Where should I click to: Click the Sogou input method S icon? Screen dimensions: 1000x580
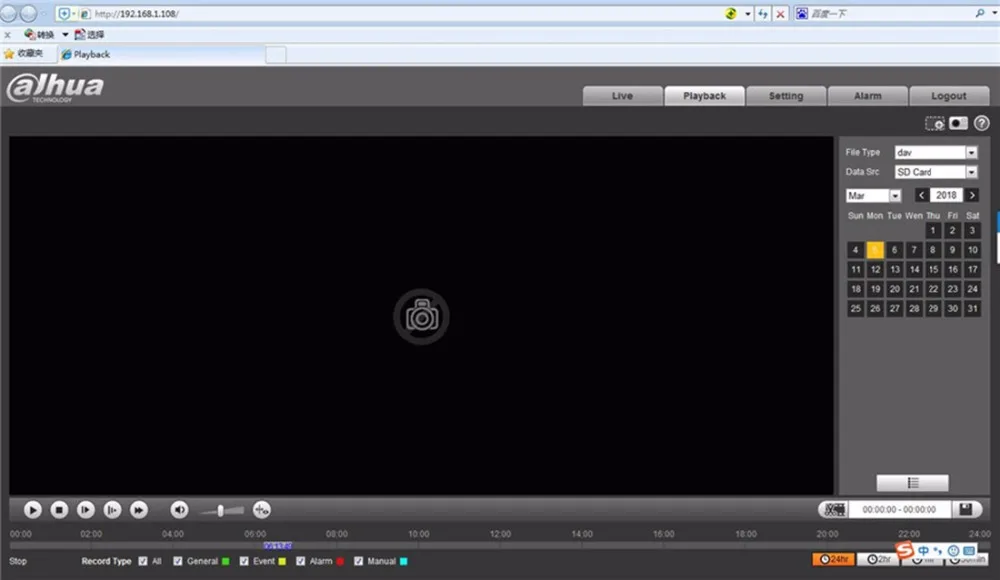tap(904, 549)
